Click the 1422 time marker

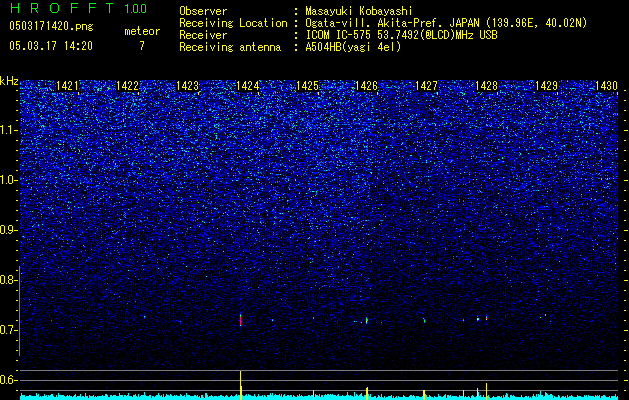pos(128,86)
